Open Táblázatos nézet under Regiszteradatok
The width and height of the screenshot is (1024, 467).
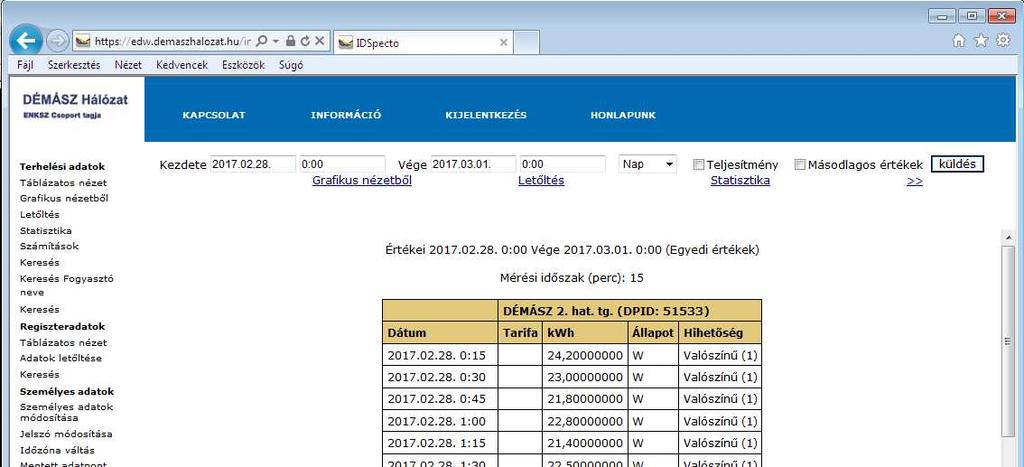point(63,342)
